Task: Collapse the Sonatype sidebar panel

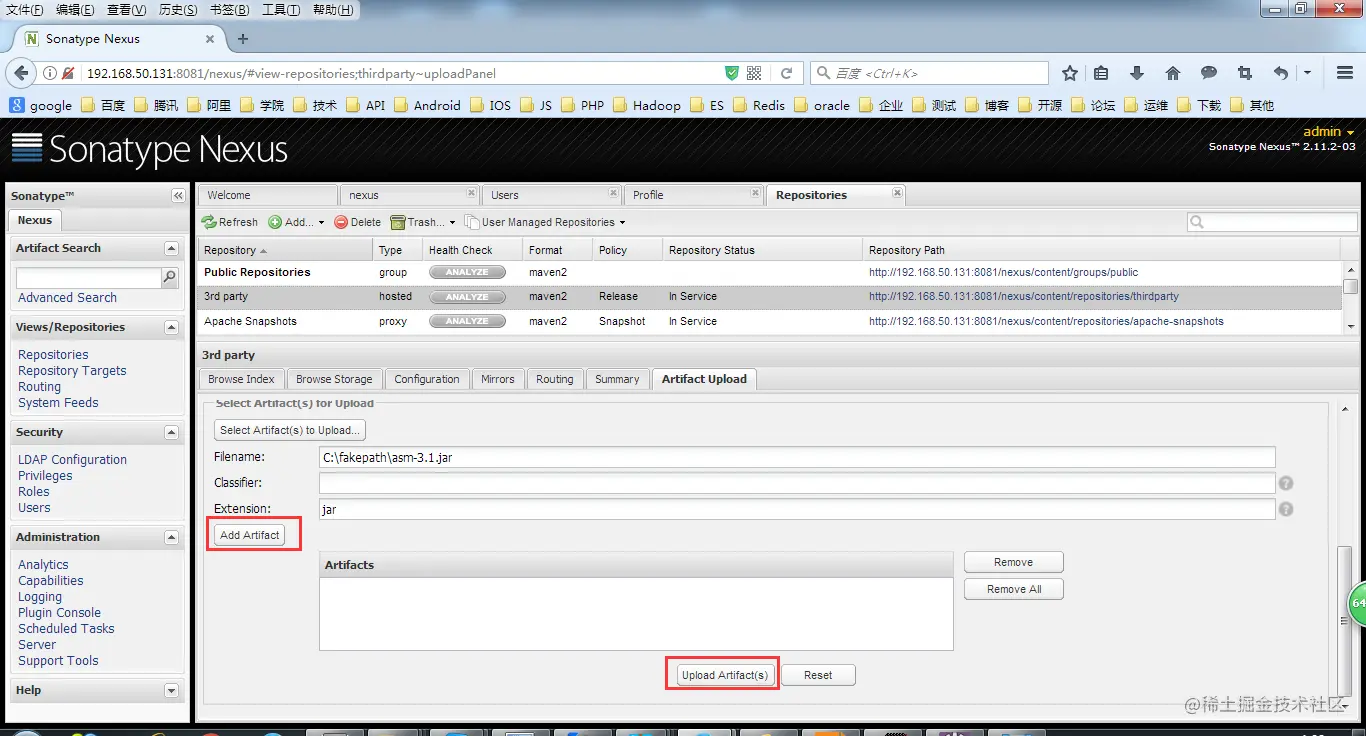Action: 178,196
